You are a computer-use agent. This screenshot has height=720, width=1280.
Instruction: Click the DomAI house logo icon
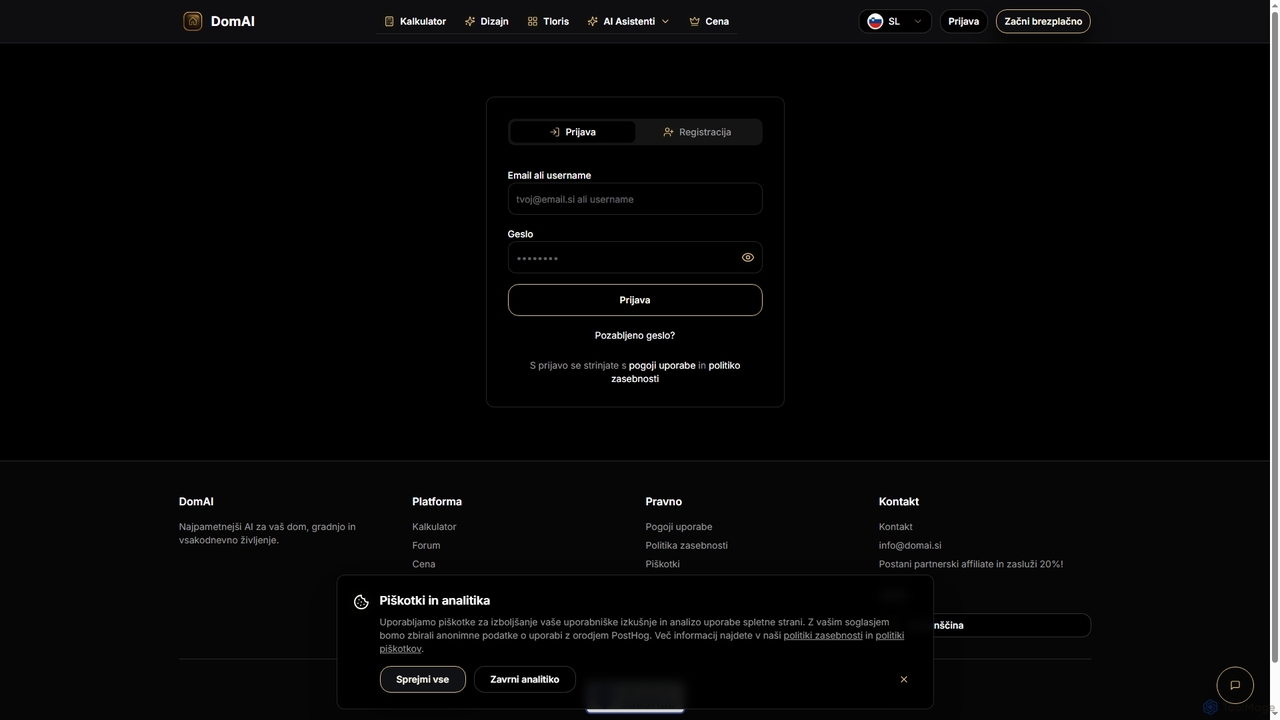193,21
